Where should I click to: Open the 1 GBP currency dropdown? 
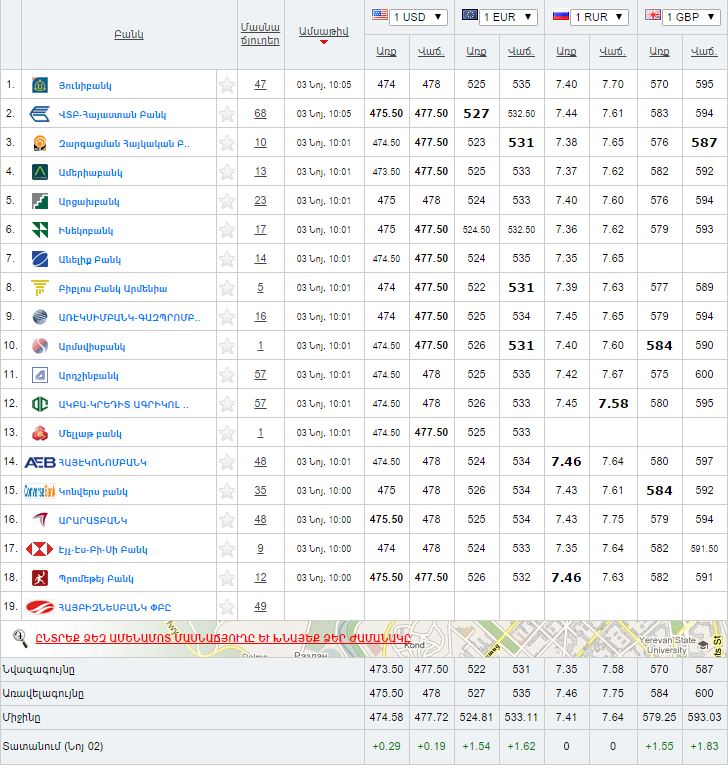[680, 17]
